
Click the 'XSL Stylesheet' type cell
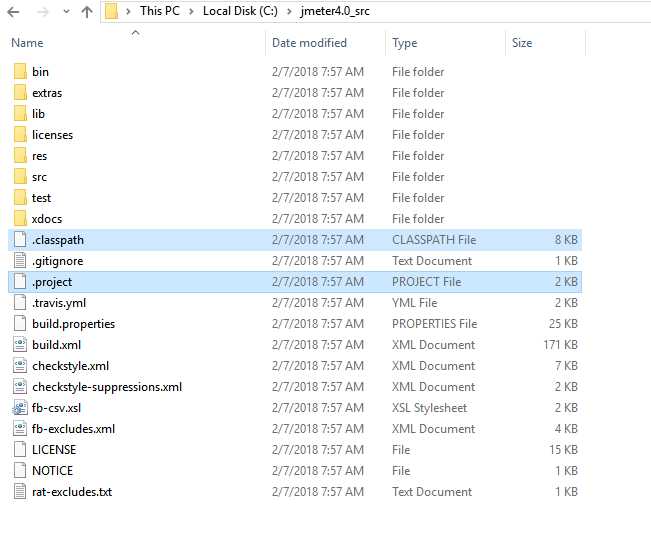[x=430, y=408]
